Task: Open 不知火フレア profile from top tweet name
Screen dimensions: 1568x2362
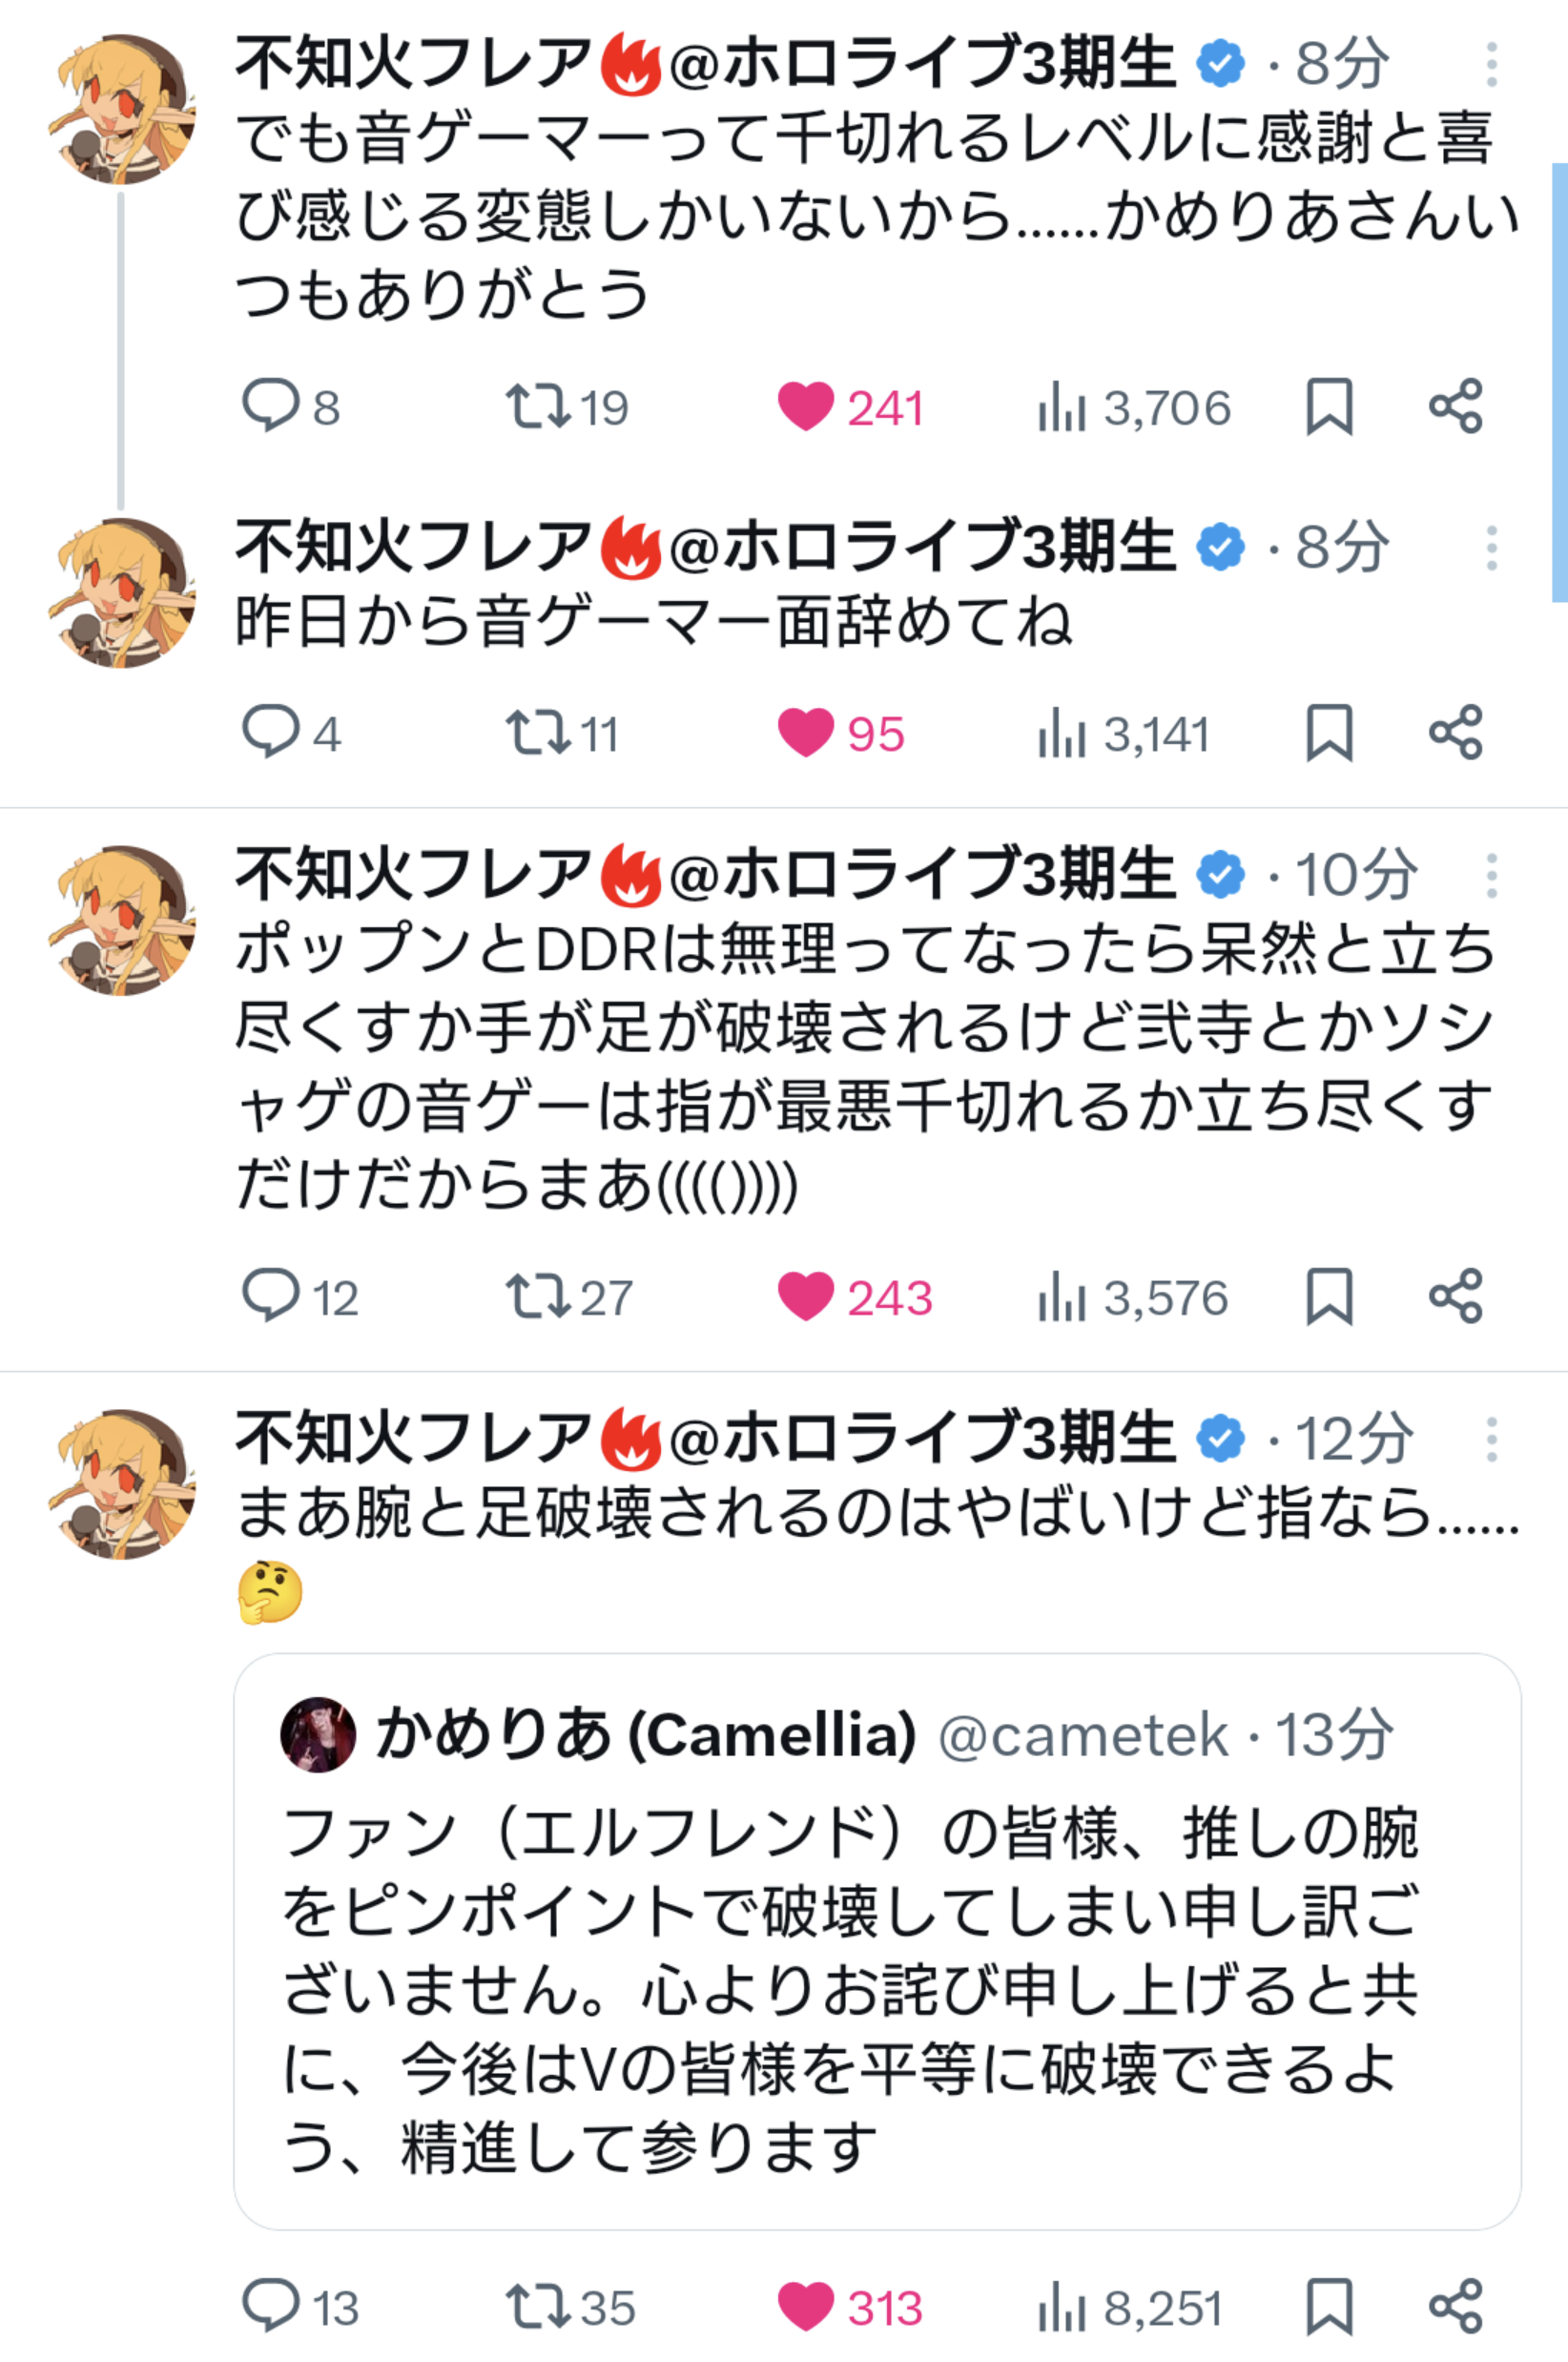Action: (x=412, y=63)
